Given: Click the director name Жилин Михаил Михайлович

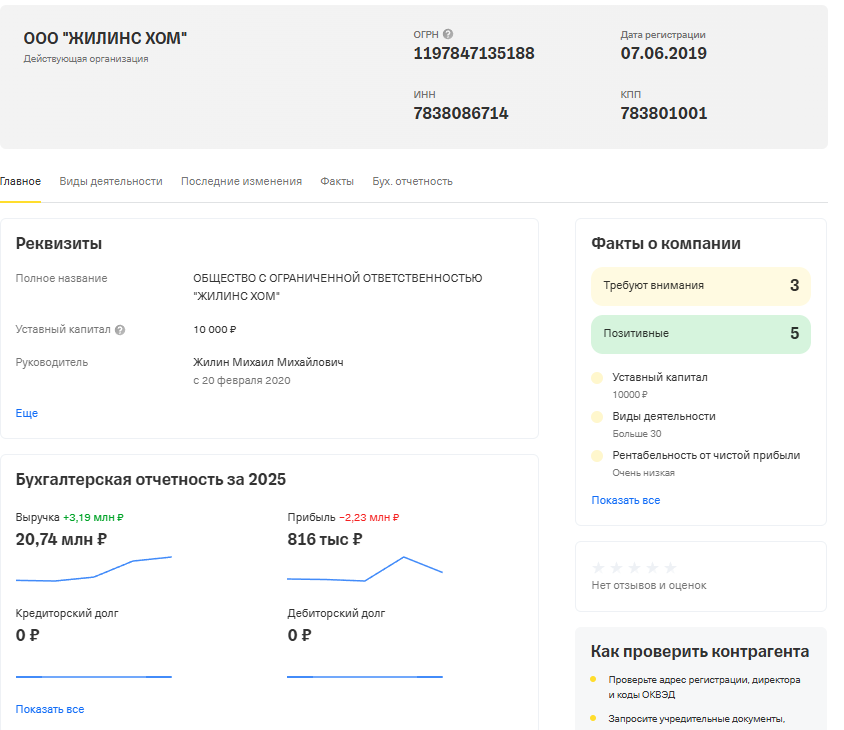Looking at the screenshot, I should (268, 362).
